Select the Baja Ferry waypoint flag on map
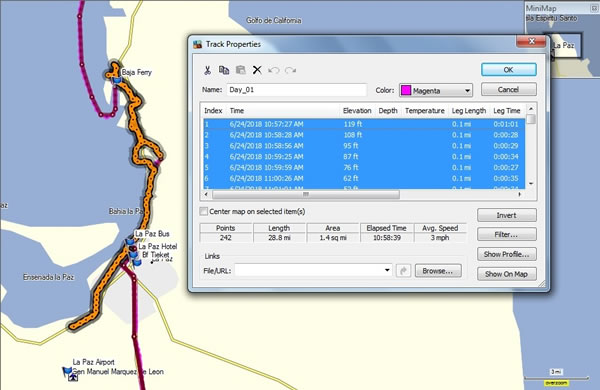The height and width of the screenshot is (390, 600). coord(117,80)
